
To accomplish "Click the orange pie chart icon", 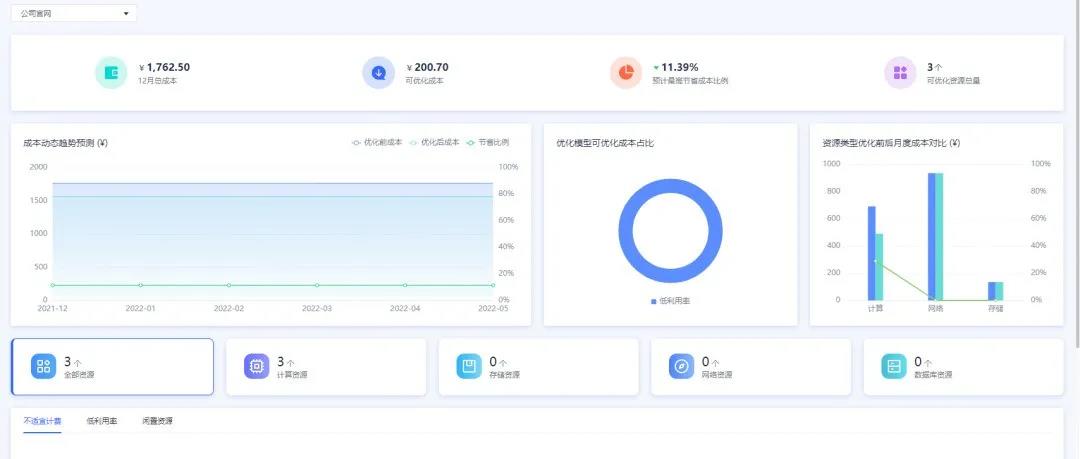I will (x=626, y=73).
